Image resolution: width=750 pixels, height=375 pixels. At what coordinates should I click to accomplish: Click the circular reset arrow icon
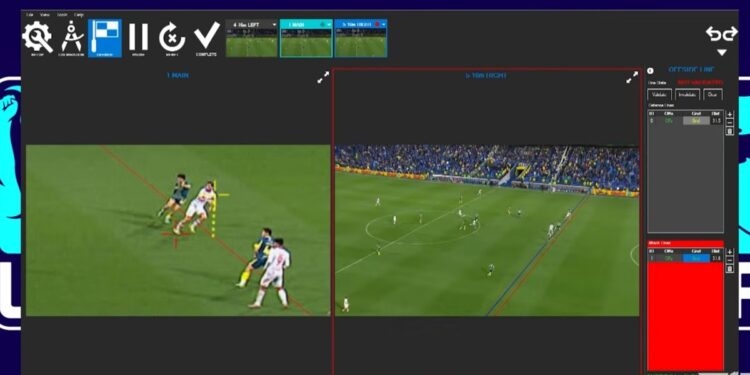pyautogui.click(x=172, y=37)
